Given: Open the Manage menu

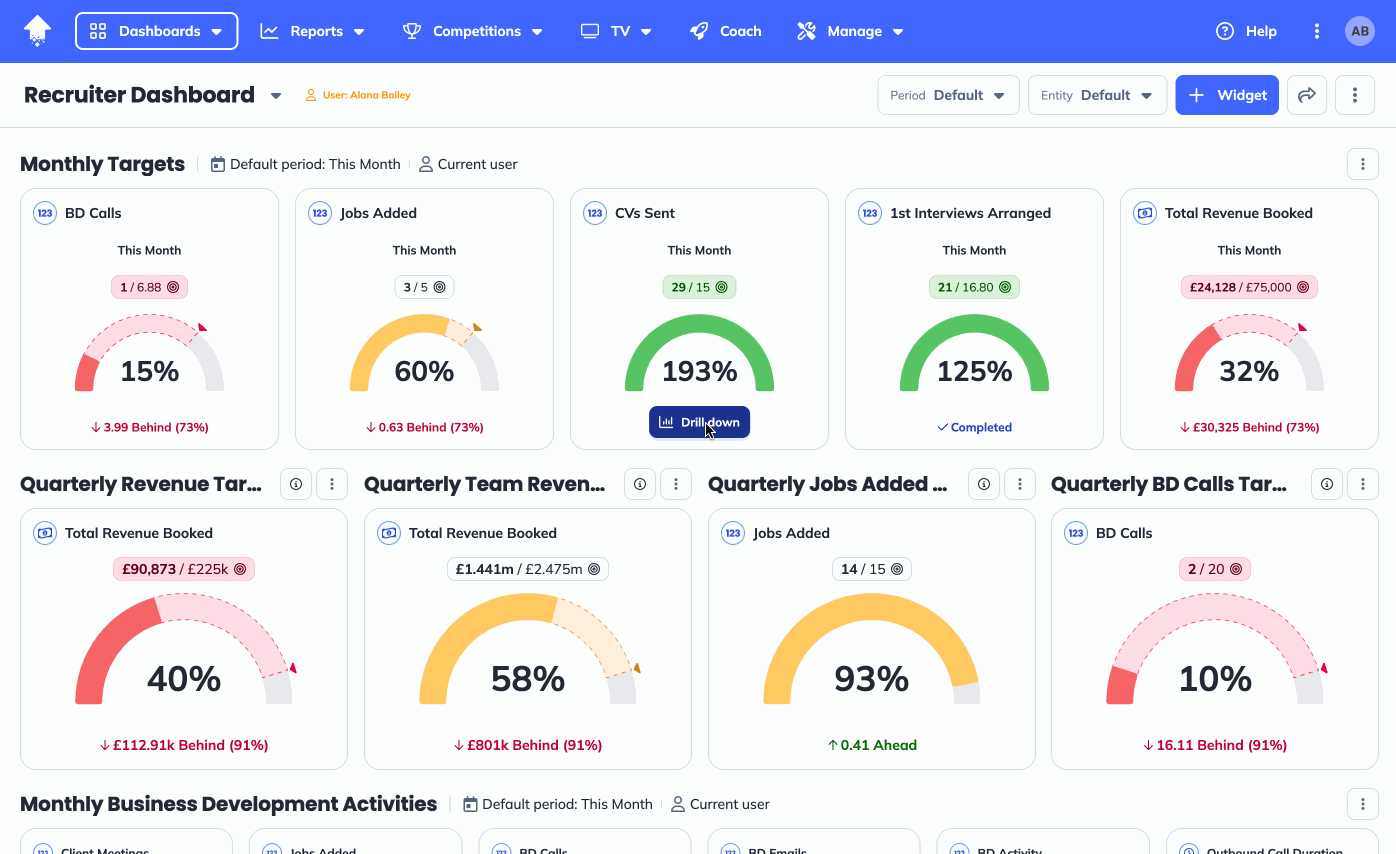Looking at the screenshot, I should (x=850, y=31).
